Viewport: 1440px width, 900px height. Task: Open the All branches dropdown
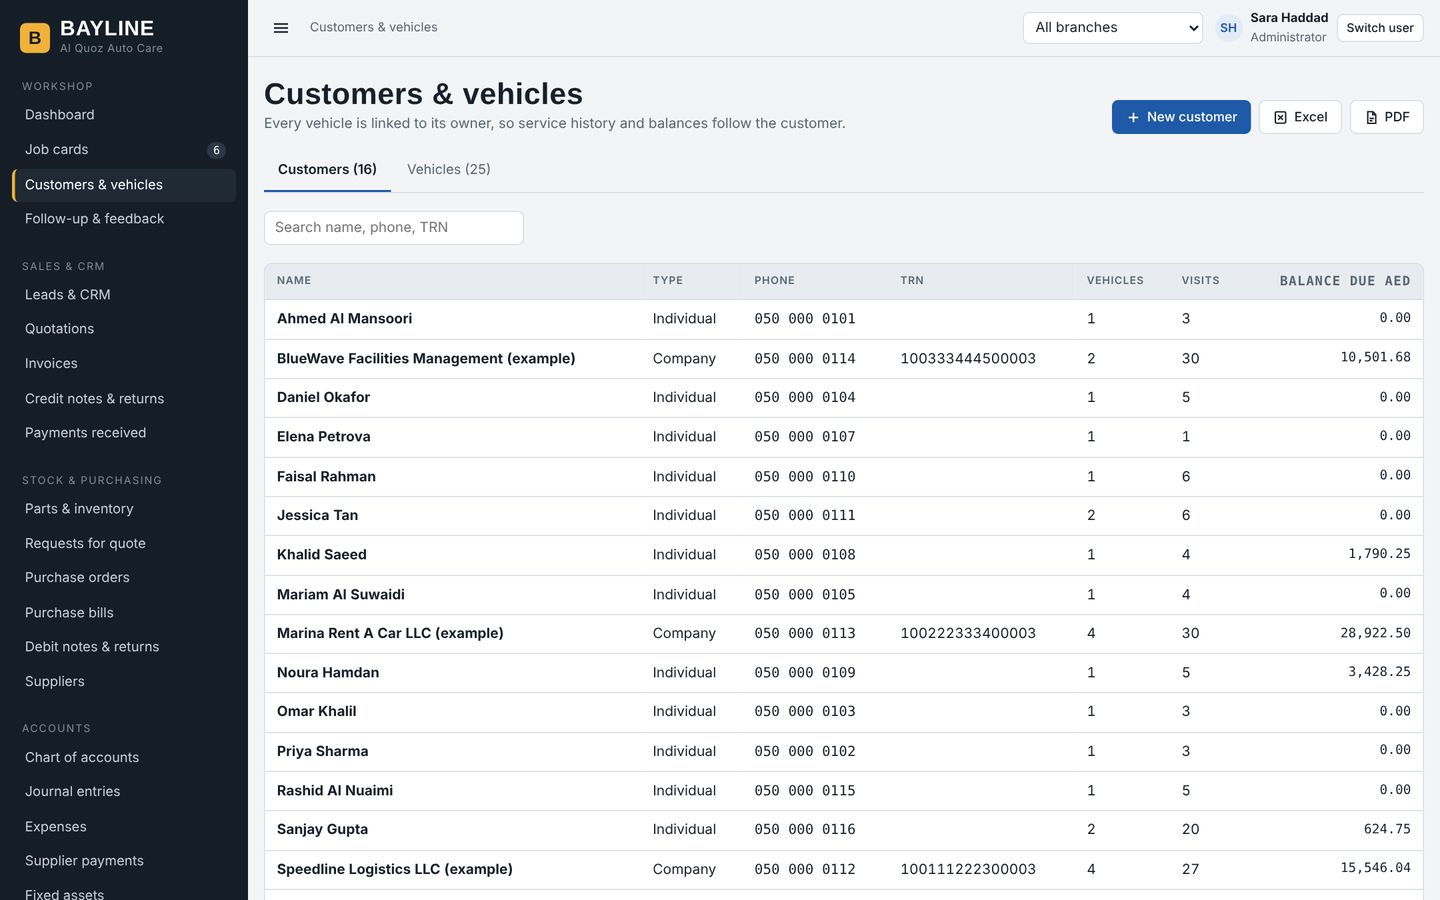click(1113, 28)
